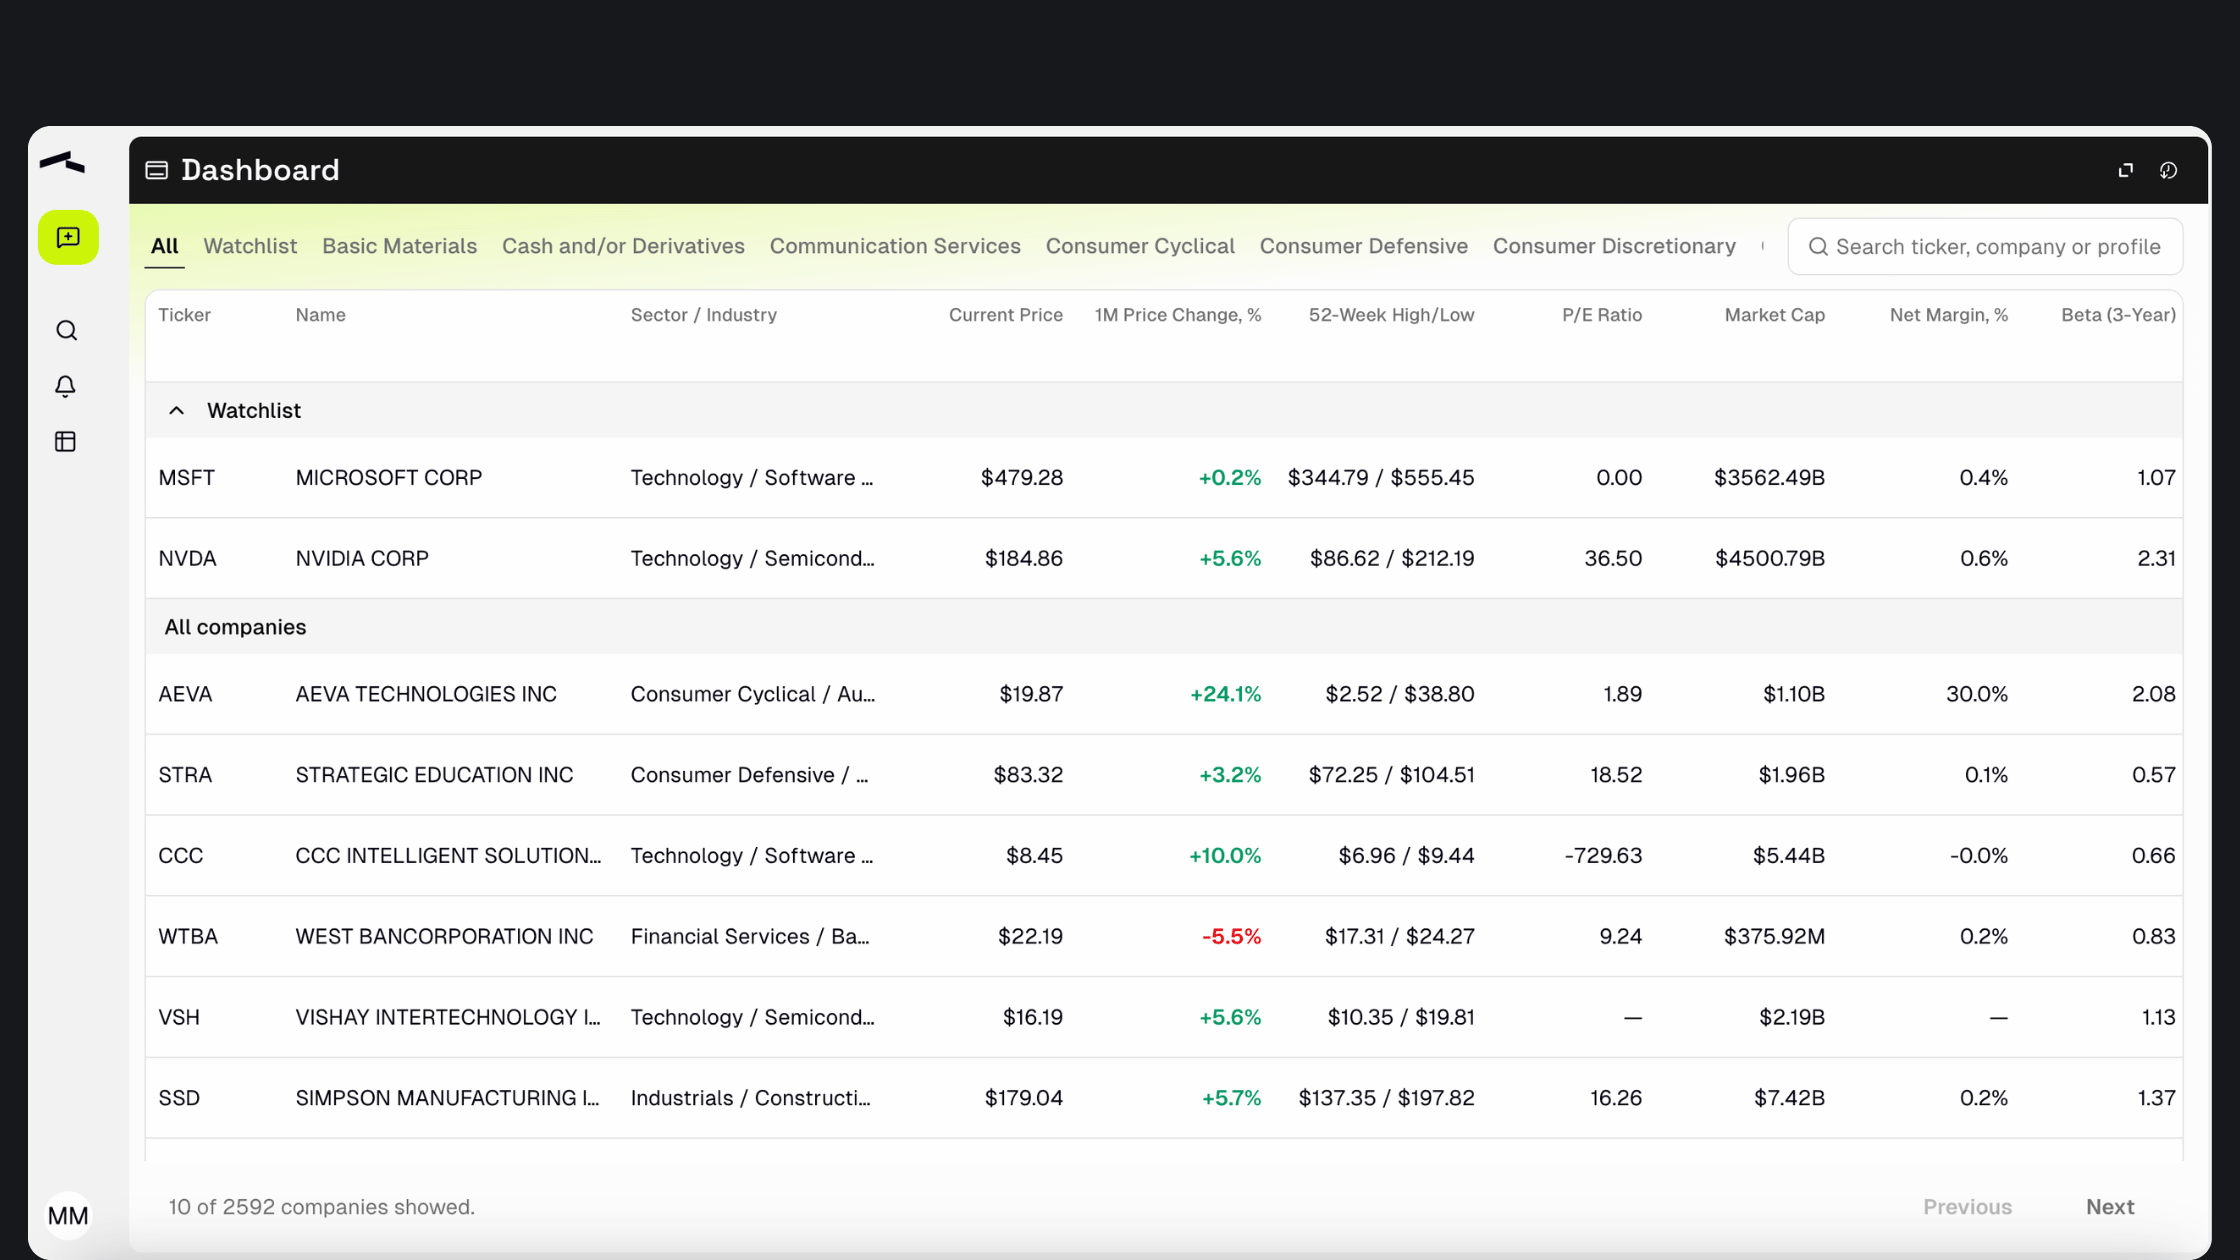Open the NVIDIA CORP row
This screenshot has width=2240, height=1260.
click(x=362, y=559)
